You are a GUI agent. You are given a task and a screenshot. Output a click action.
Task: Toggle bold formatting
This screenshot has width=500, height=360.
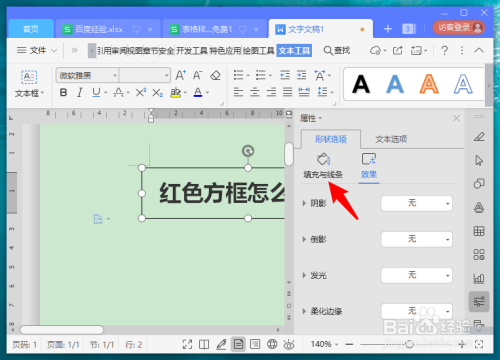tap(63, 92)
